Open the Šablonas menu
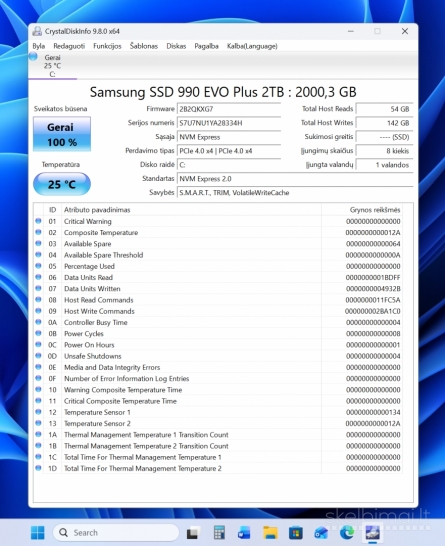The width and height of the screenshot is (445, 546). [144, 46]
